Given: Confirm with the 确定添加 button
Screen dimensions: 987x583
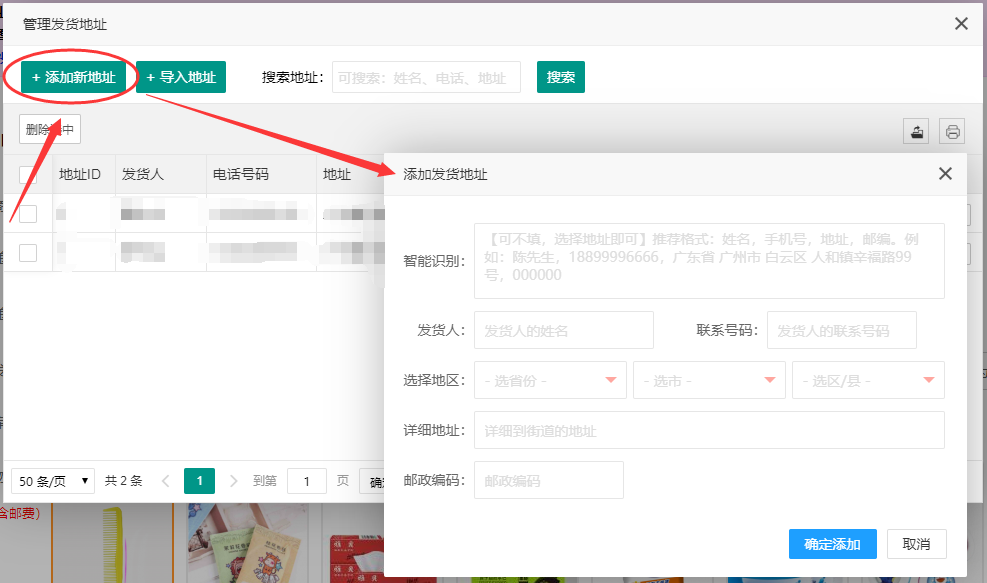Looking at the screenshot, I should pyautogui.click(x=832, y=544).
